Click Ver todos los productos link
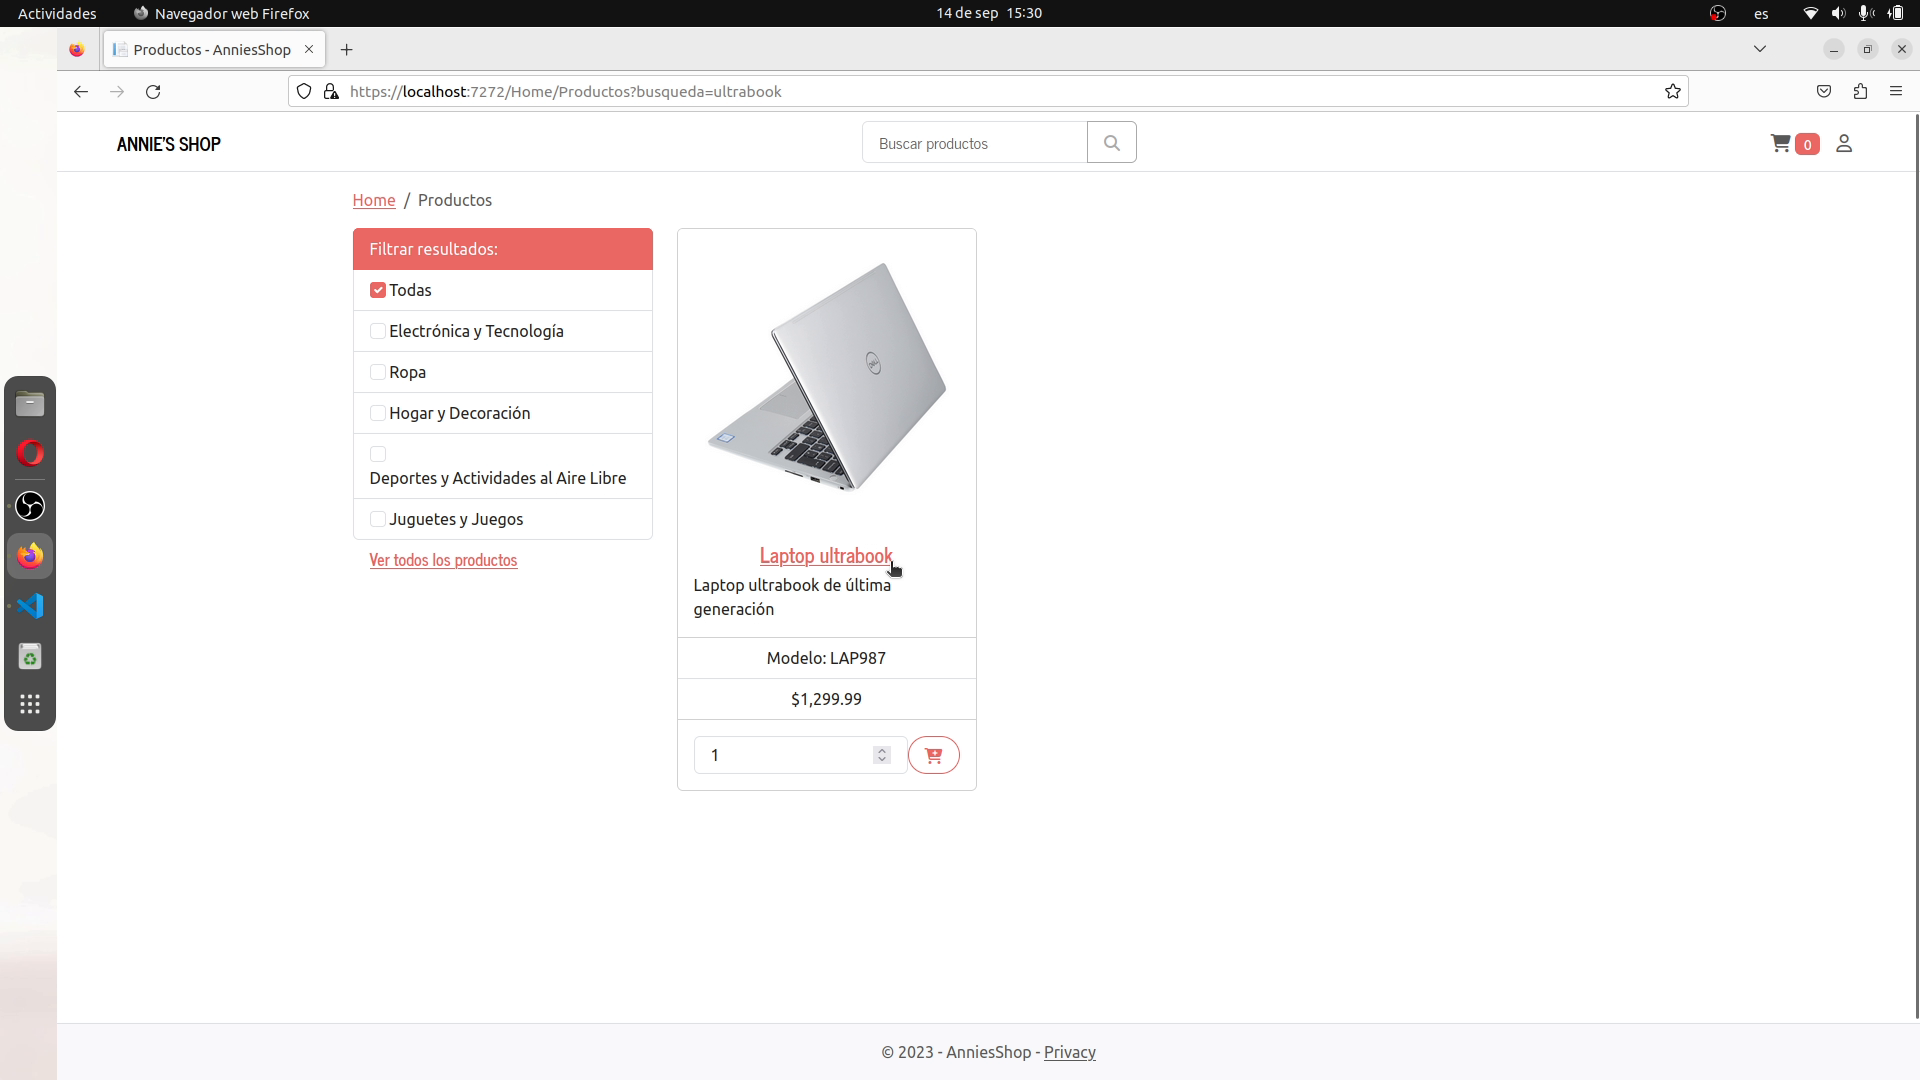The image size is (1920, 1080). point(443,560)
